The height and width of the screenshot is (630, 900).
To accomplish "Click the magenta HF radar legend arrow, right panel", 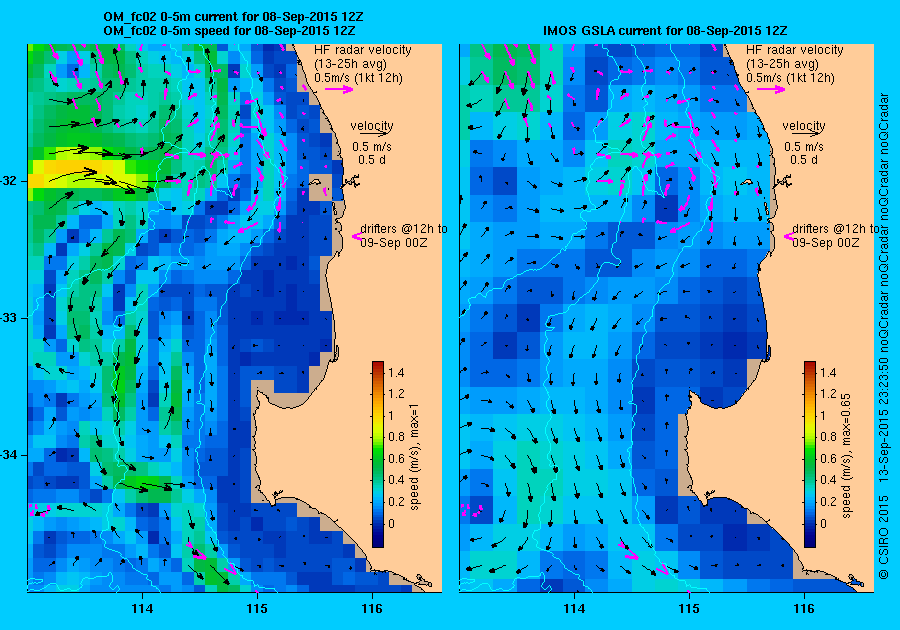I will [771, 89].
